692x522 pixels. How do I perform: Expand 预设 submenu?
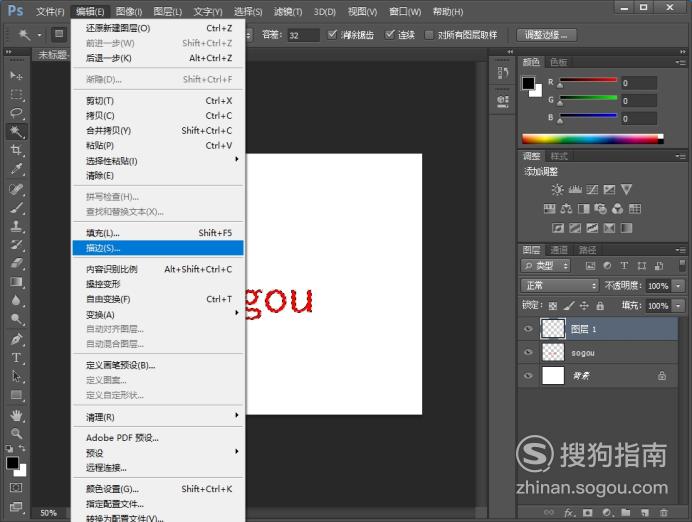[x=158, y=453]
